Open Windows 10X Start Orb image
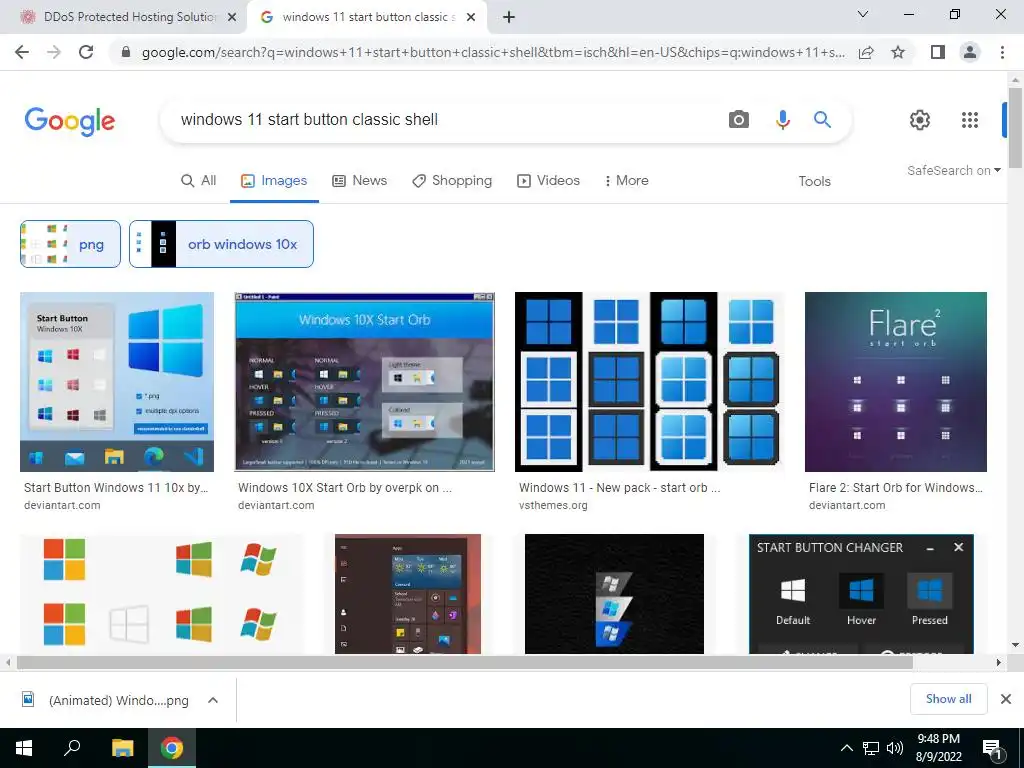This screenshot has height=768, width=1024. (364, 382)
